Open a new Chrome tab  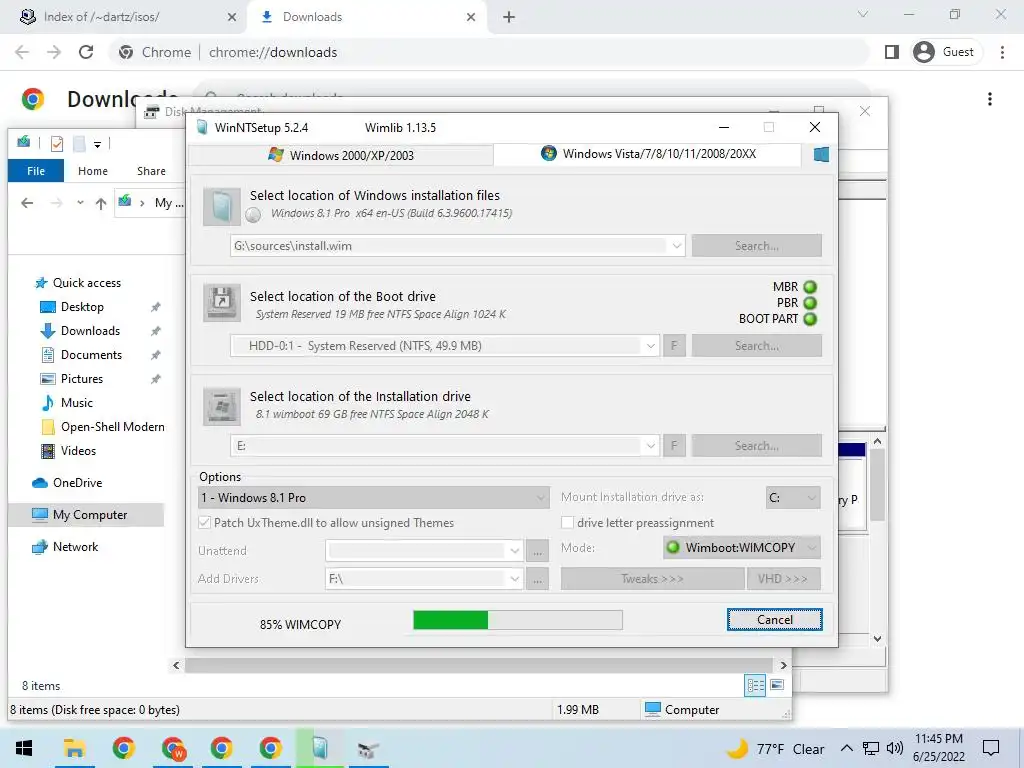(509, 17)
